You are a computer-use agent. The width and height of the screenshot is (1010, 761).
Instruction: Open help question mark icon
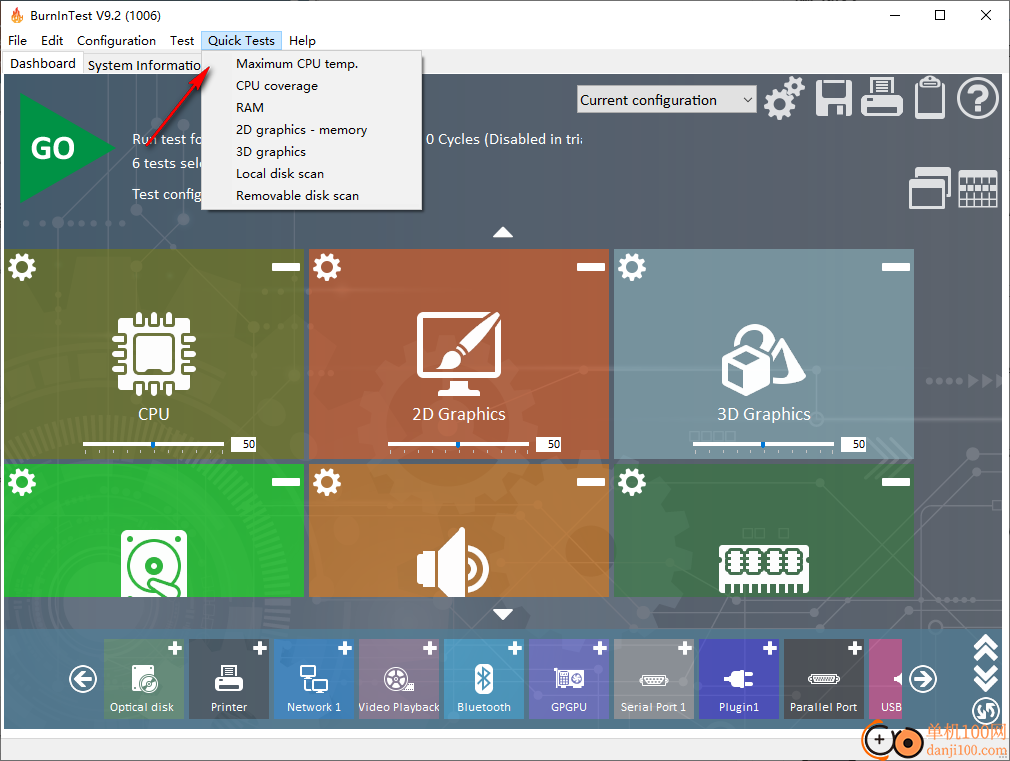click(x=977, y=98)
